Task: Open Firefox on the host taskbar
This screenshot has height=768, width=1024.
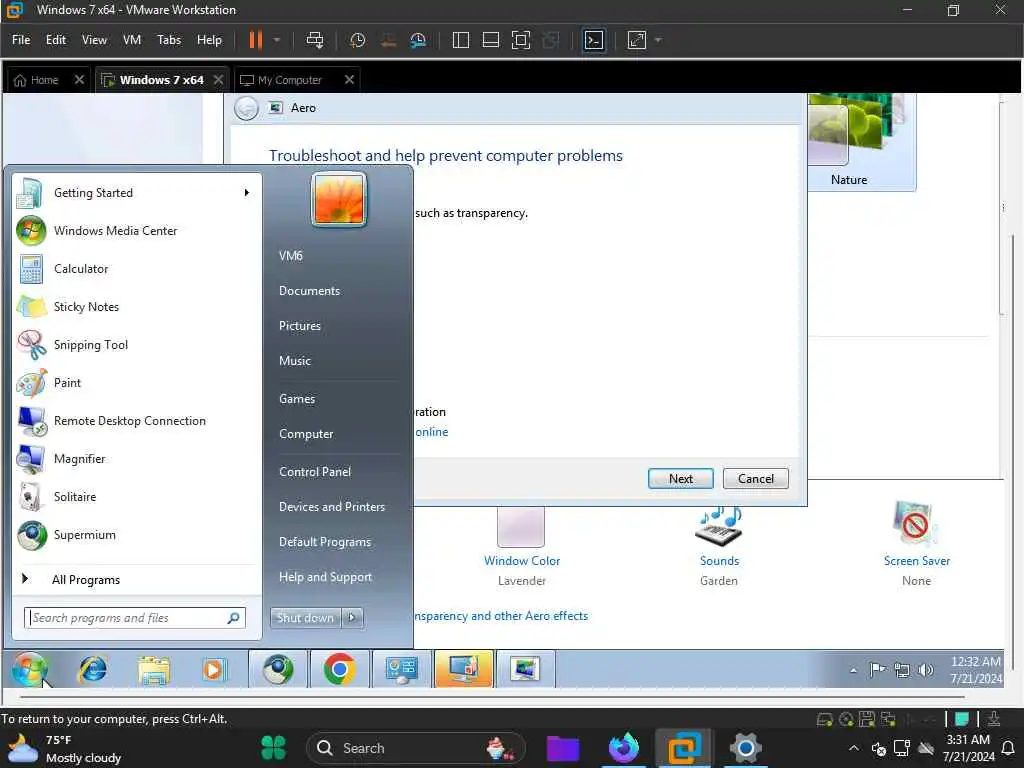Action: (x=623, y=748)
